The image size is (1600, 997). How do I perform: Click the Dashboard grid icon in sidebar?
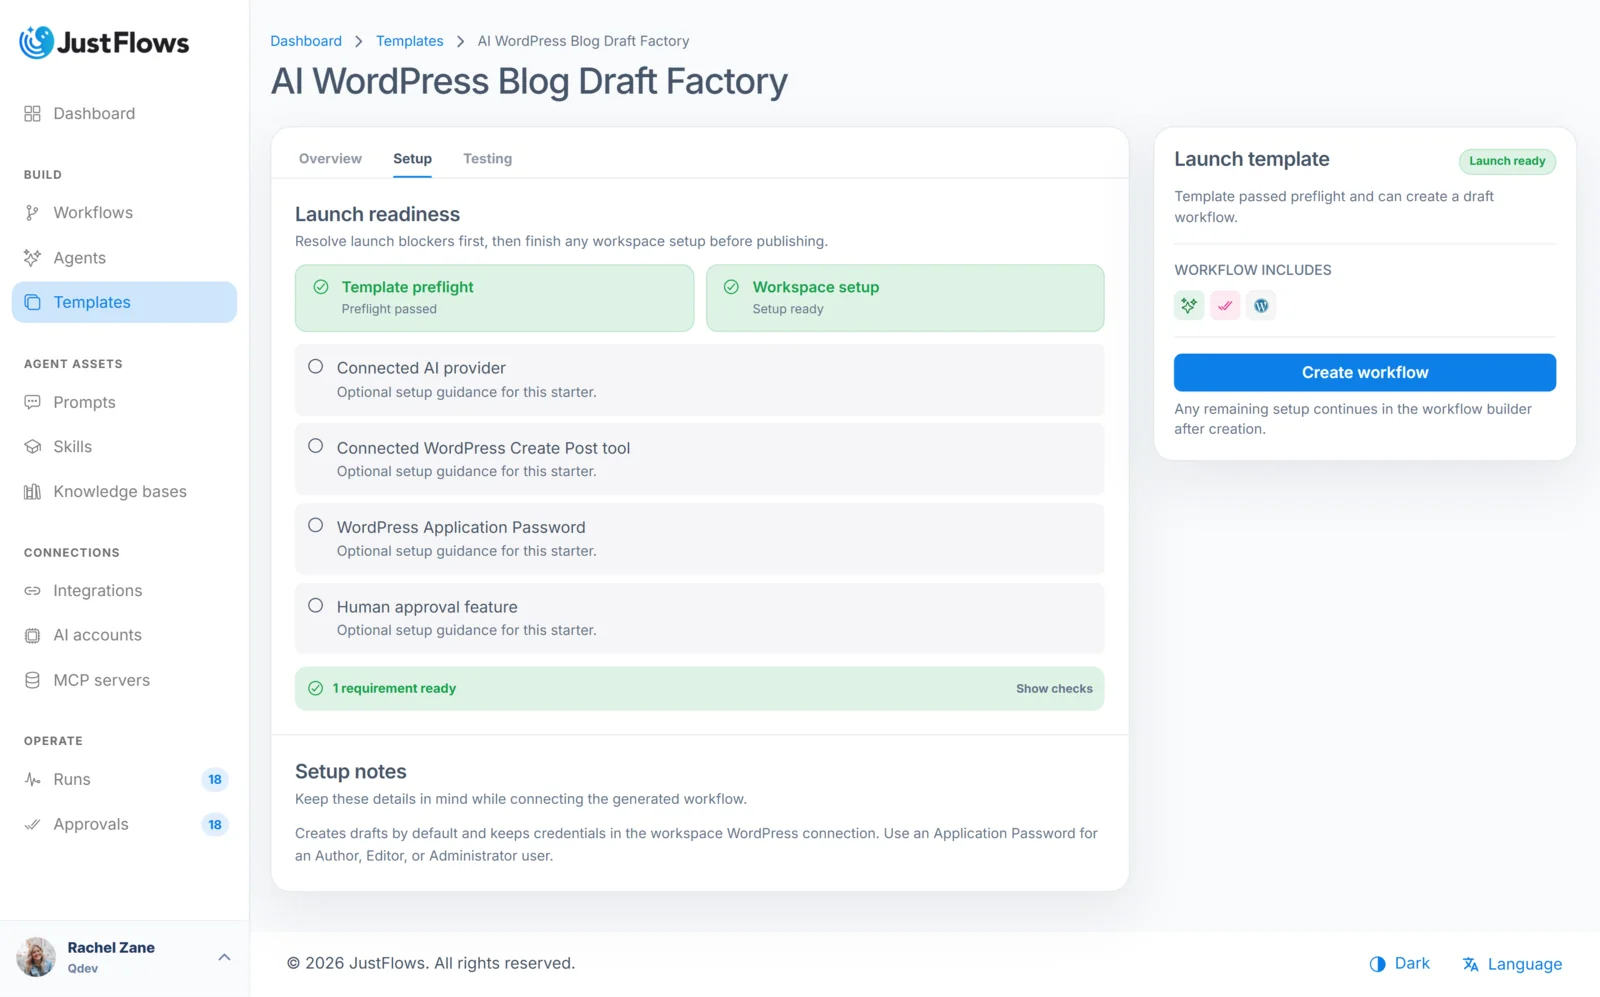click(x=32, y=114)
